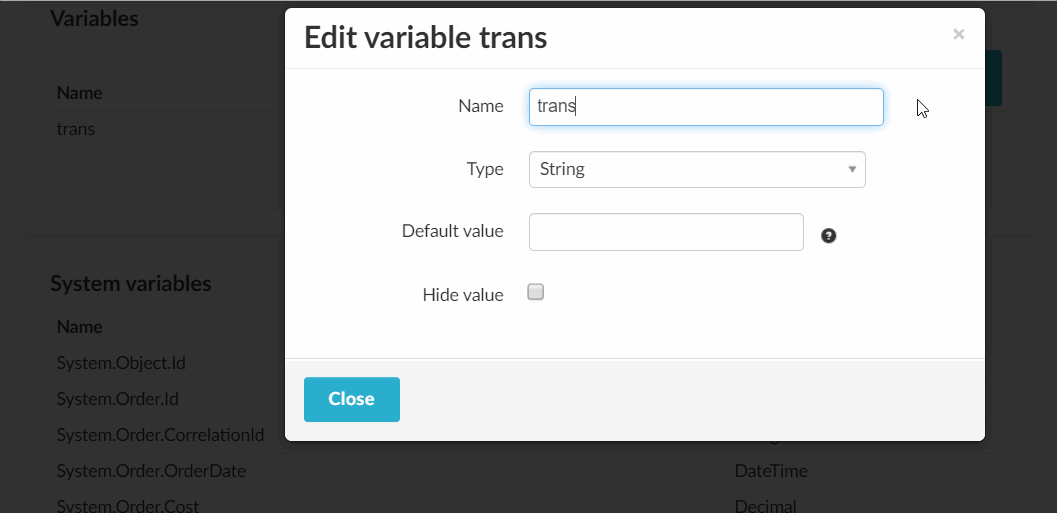Select System.Order.Id in System variables
This screenshot has width=1057, height=513.
(117, 399)
